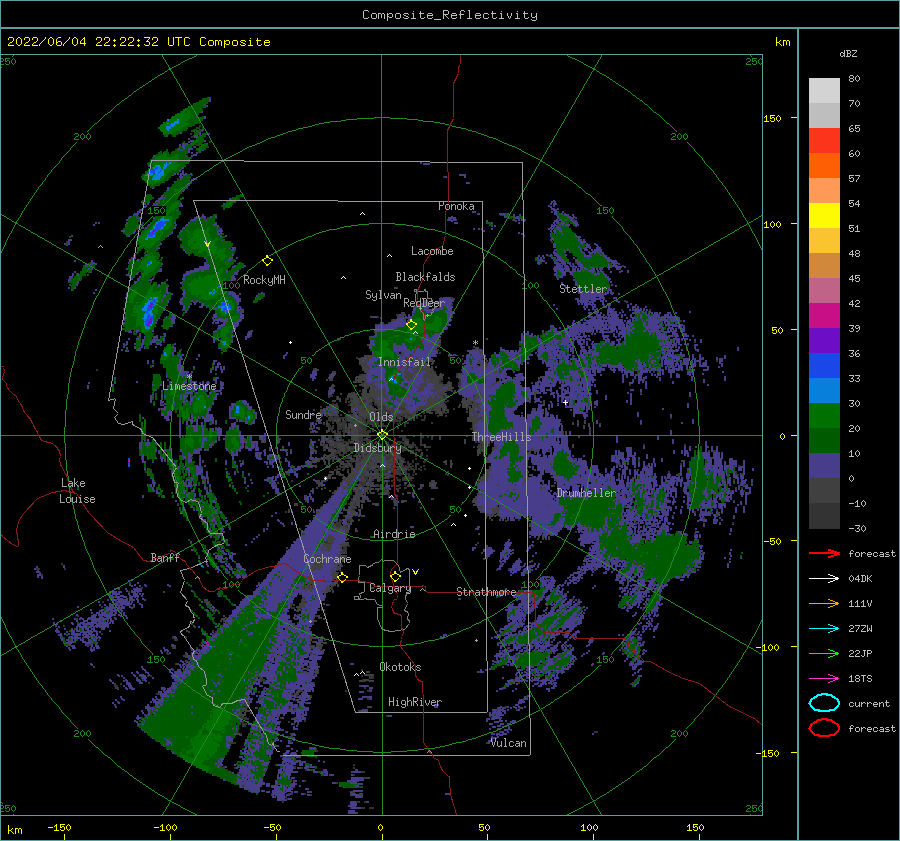Click the yellow radar-center diamond between Olds and Didsbury
The image size is (900, 841).
382,435
